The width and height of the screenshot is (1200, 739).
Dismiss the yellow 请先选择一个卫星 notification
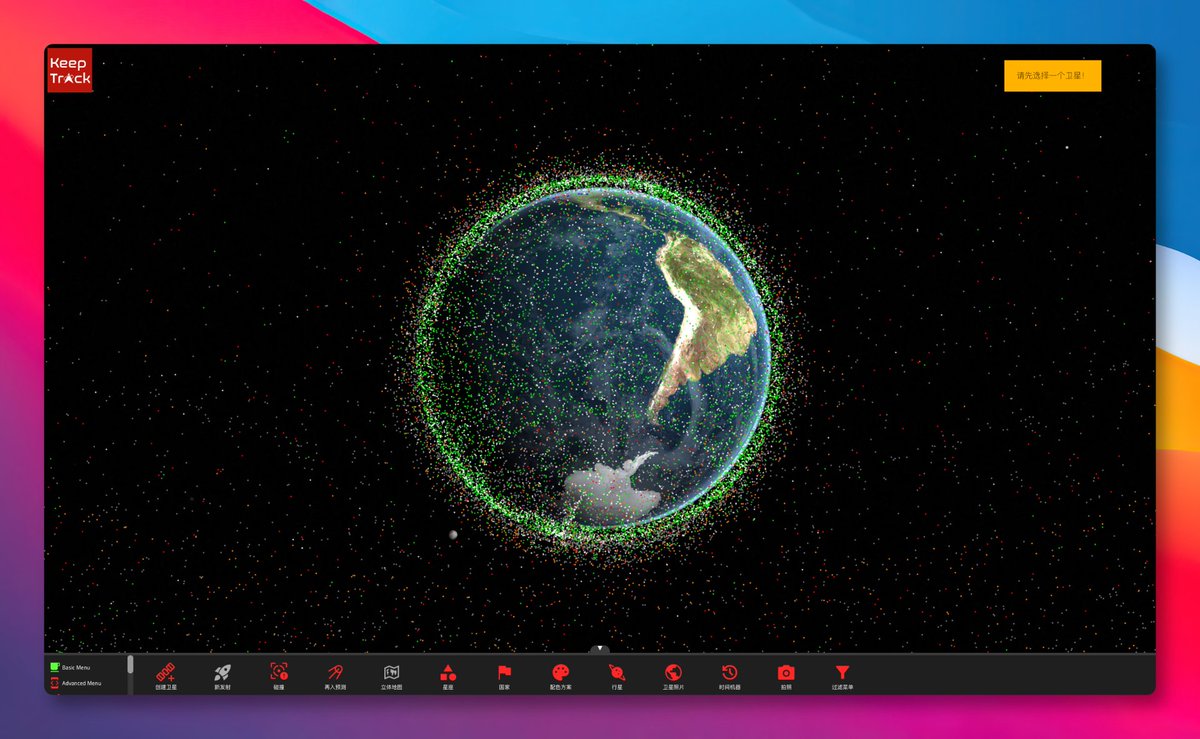point(1052,75)
